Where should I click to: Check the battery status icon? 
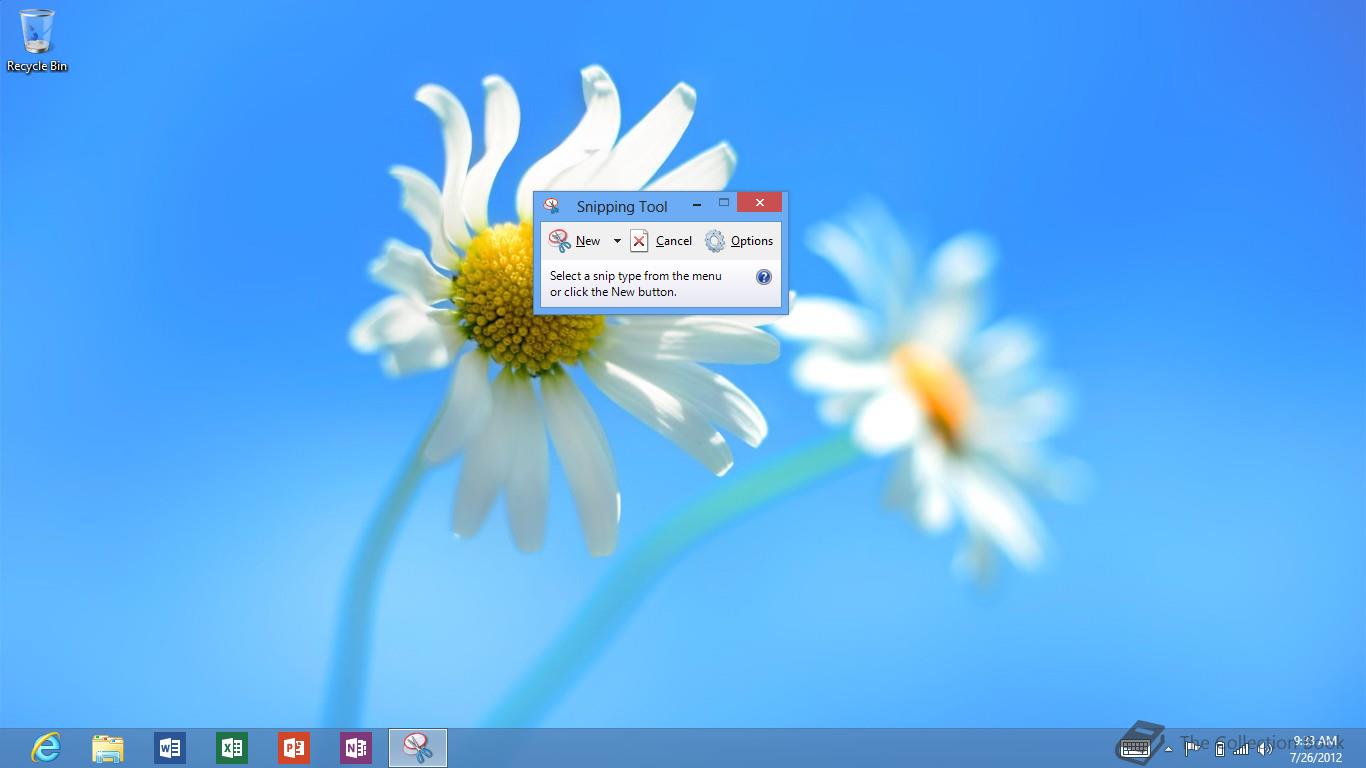[1220, 748]
